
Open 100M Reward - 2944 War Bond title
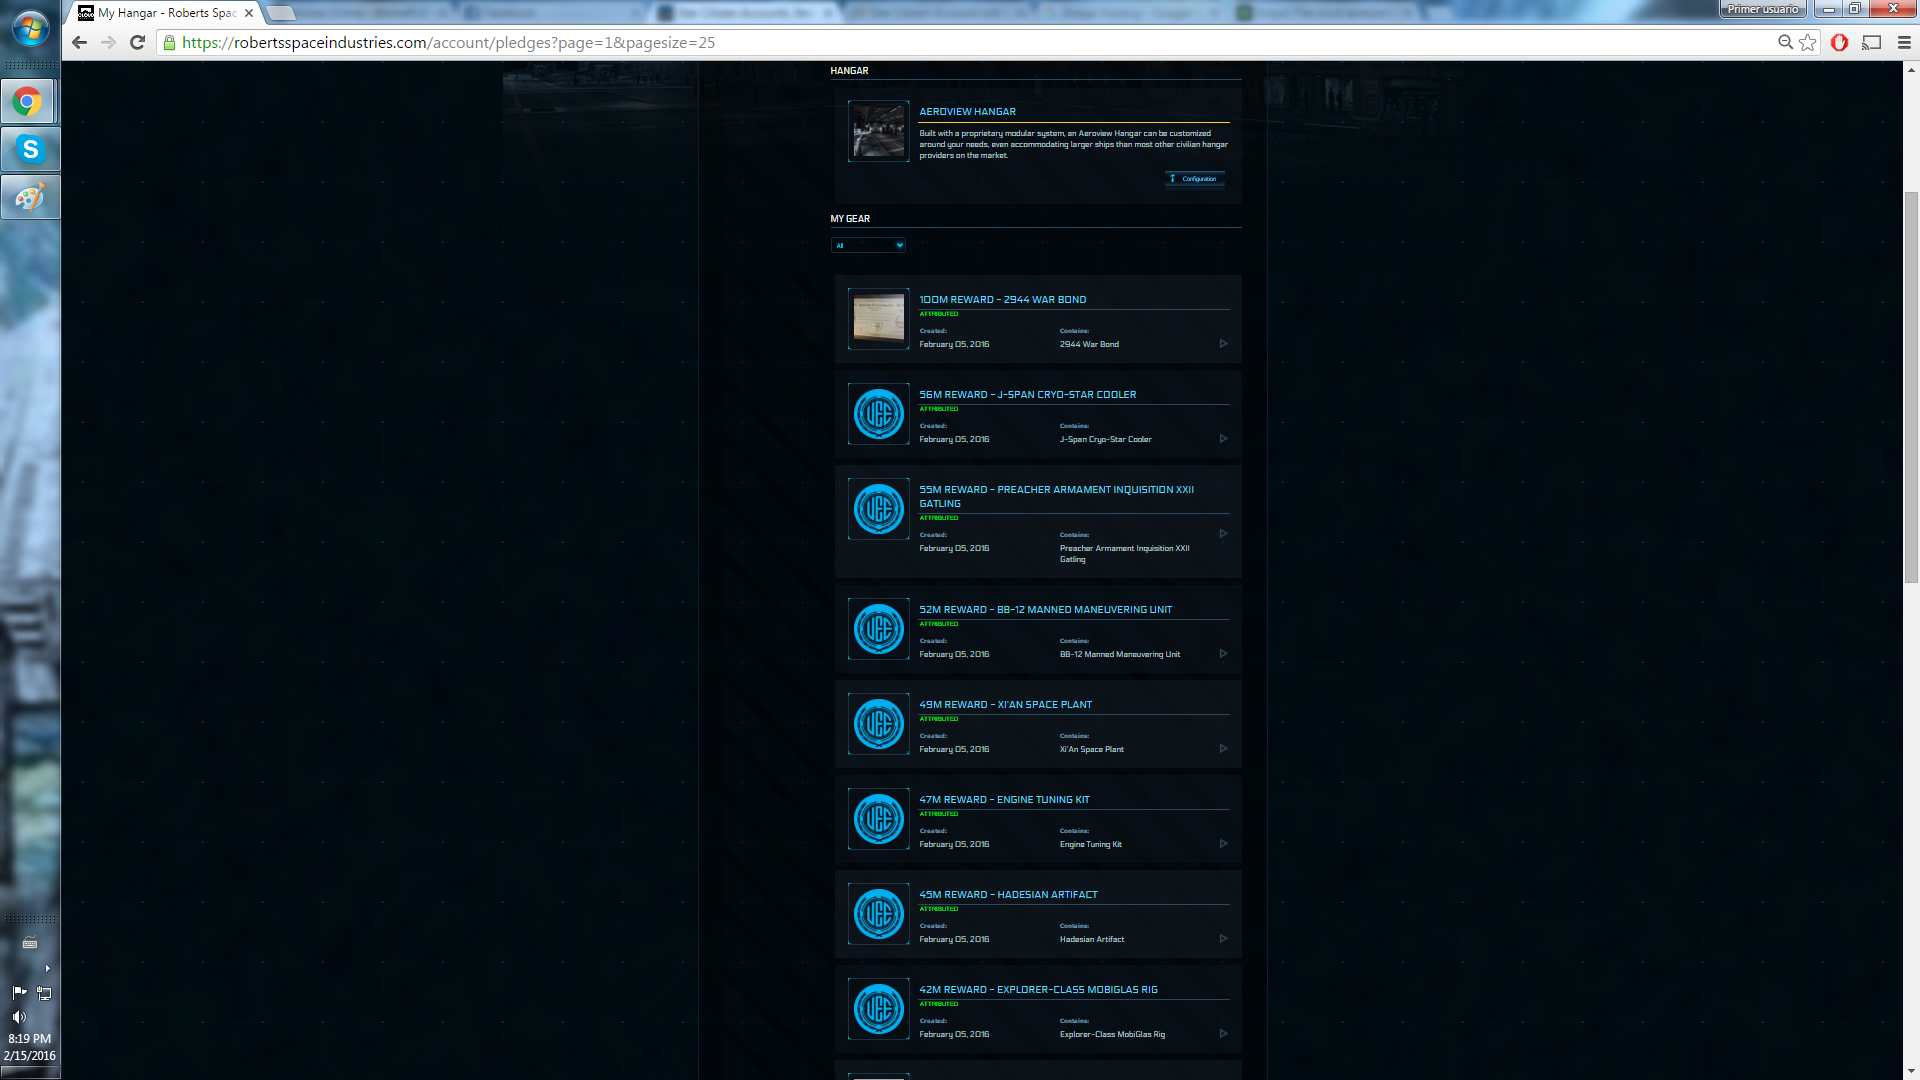click(1002, 300)
